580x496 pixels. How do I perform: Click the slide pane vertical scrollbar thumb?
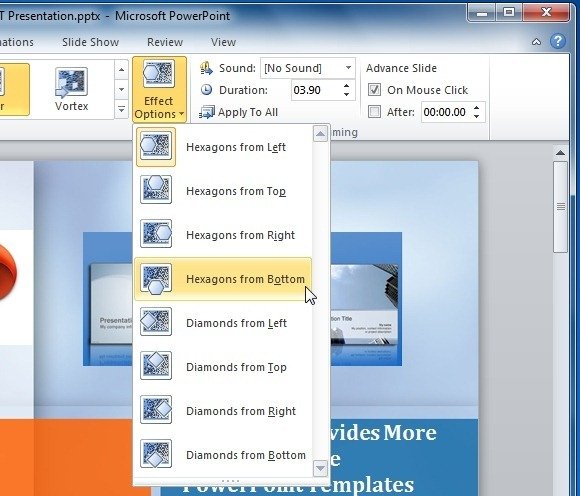click(560, 207)
